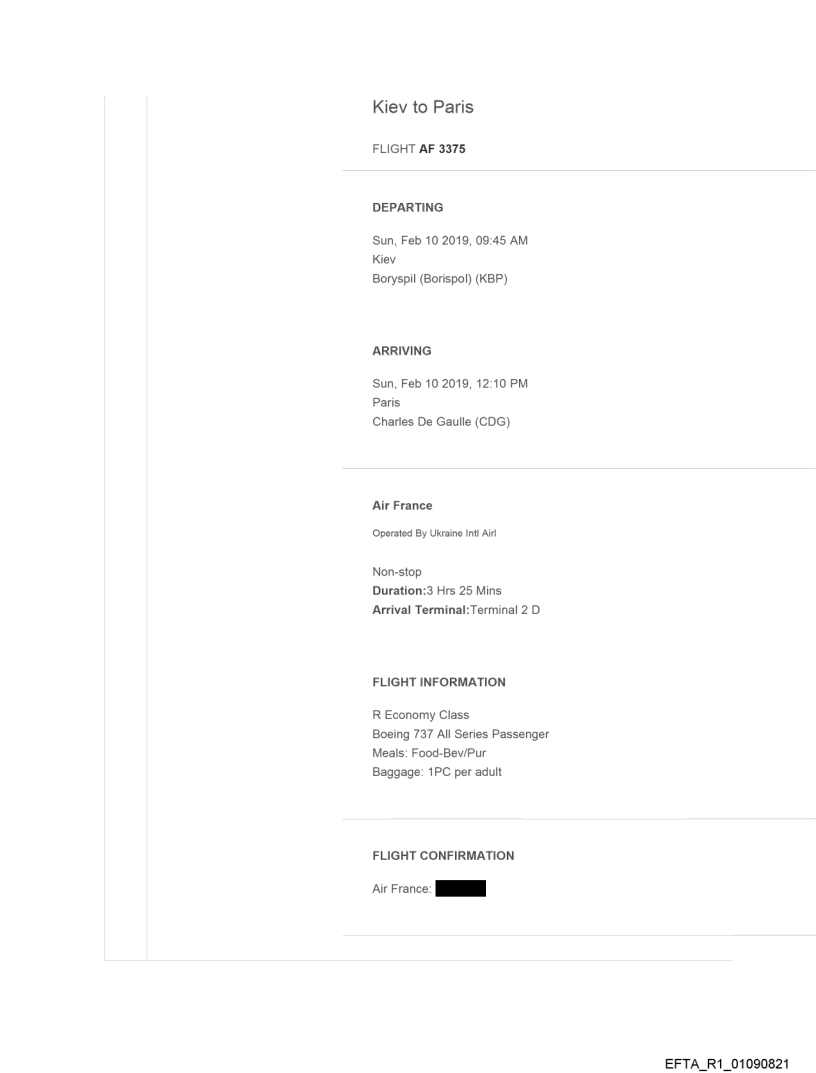Click Boeing 737 All Series Passenger text

(460, 735)
